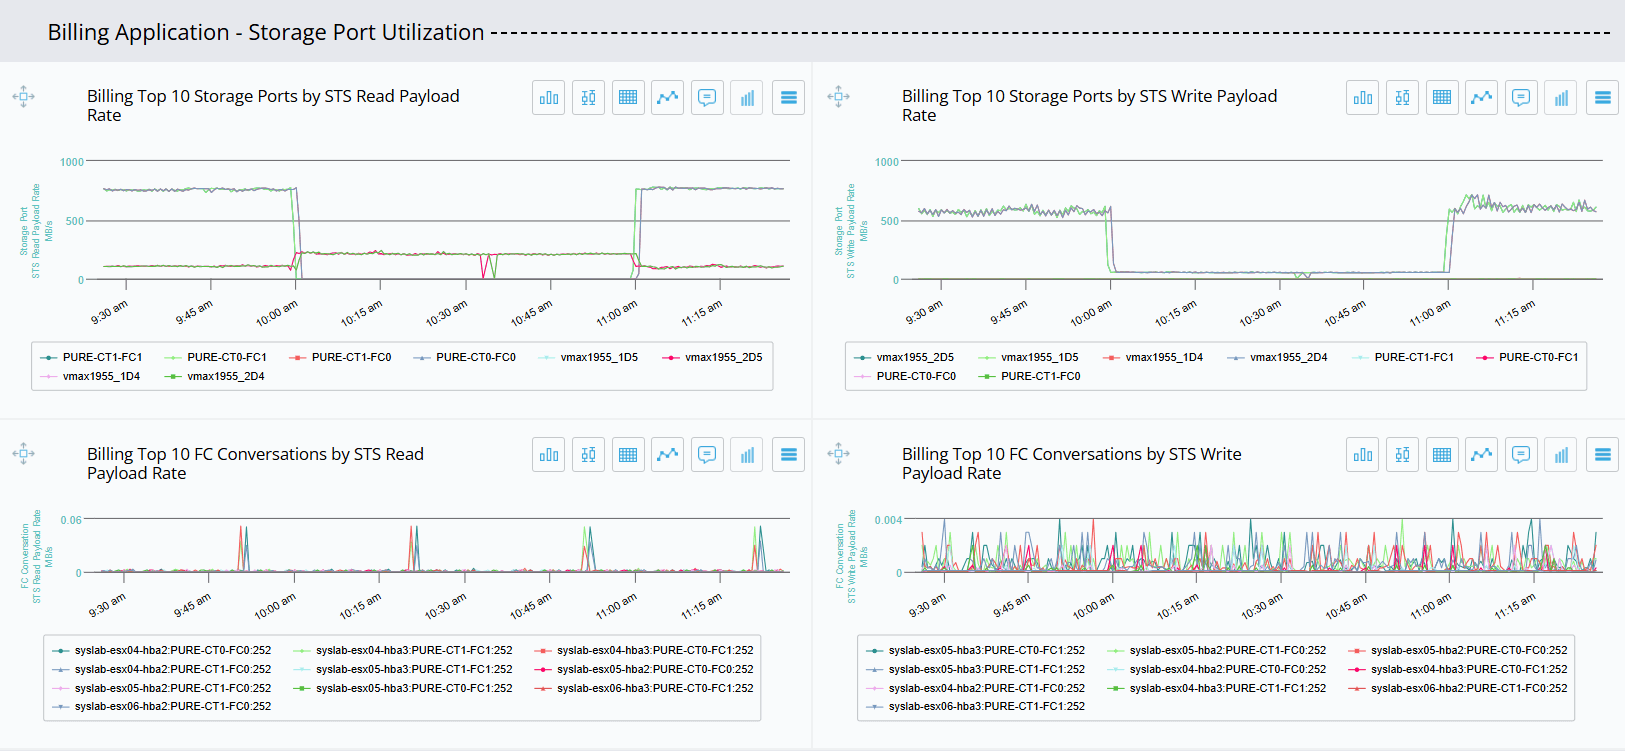Show box plot for FC Conversations Read chart
Viewport: 1625px width, 751px height.
point(588,455)
